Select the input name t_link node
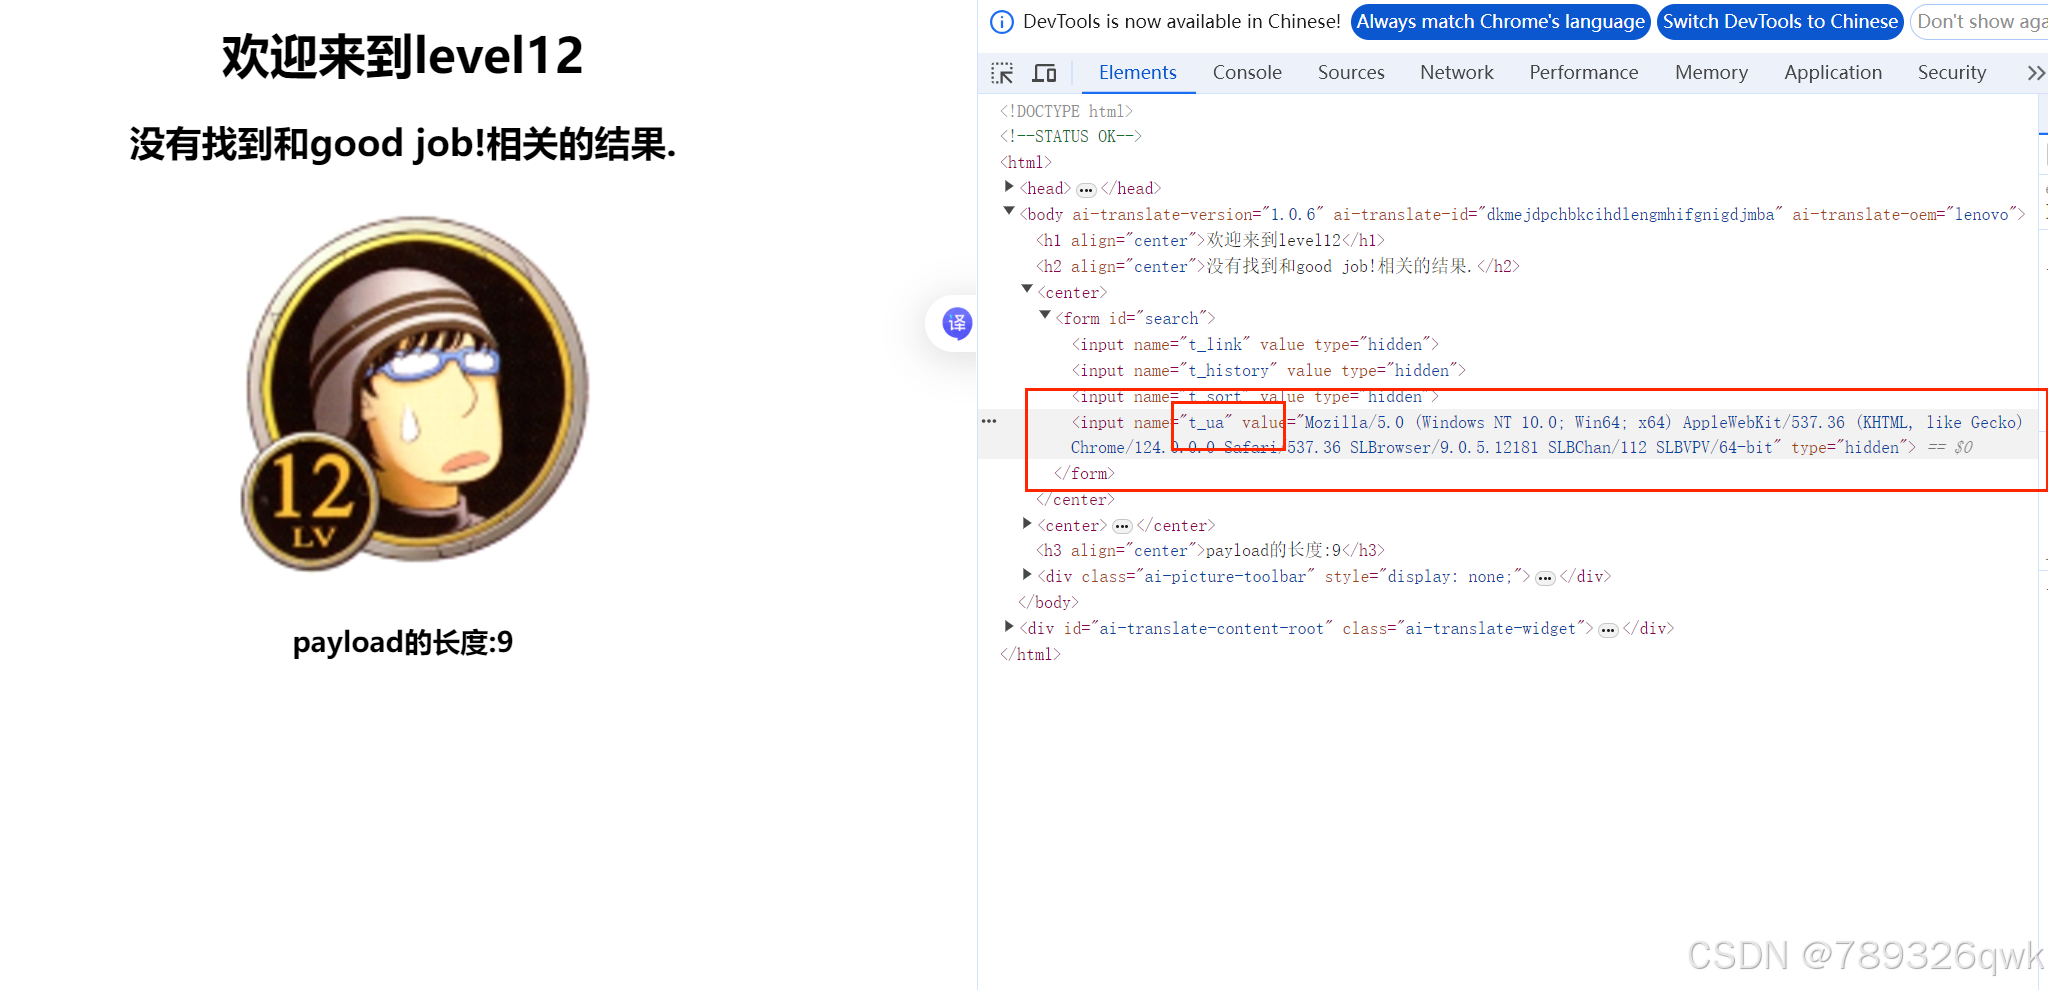Viewport: 2048px width, 990px height. (x=1255, y=345)
